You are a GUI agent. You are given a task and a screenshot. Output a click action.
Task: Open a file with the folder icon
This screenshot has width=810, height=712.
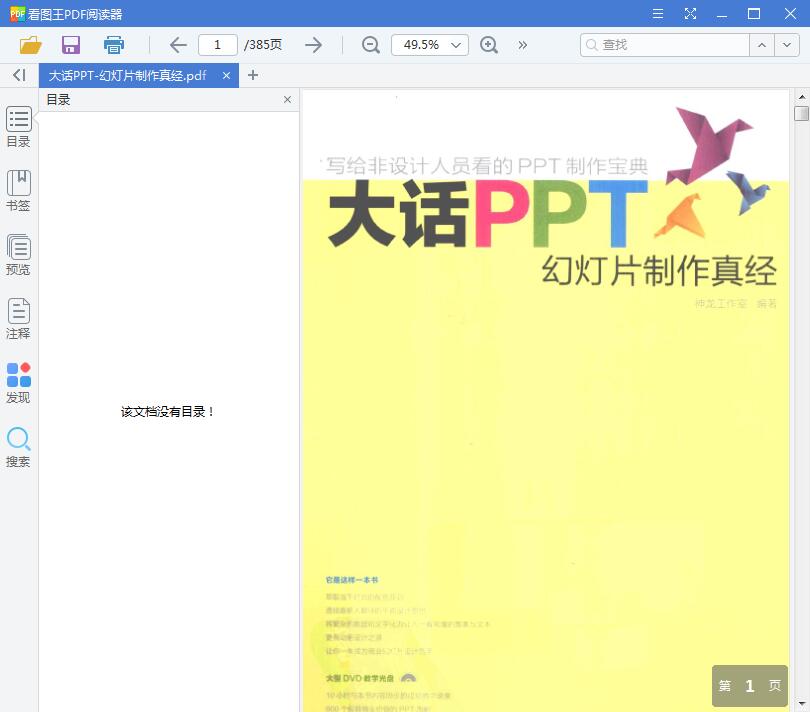pos(30,45)
